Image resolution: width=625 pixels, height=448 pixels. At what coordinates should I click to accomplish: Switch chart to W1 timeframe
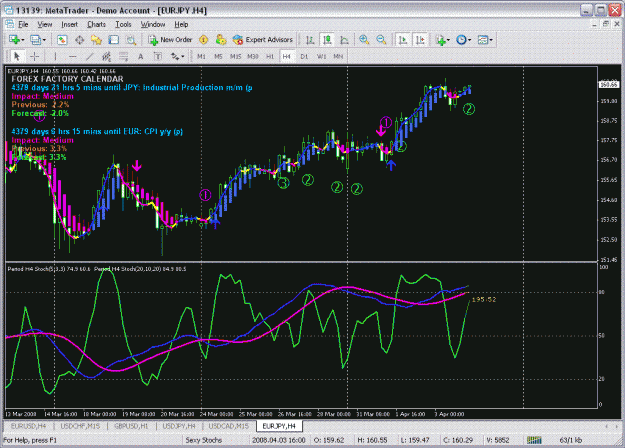pos(321,57)
